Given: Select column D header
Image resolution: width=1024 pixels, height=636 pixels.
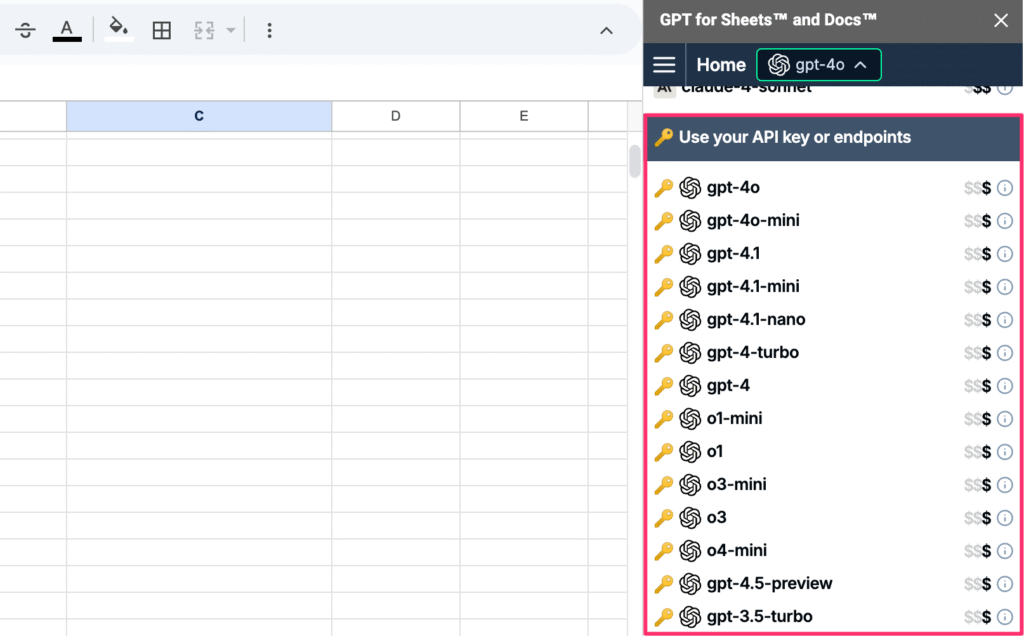Looking at the screenshot, I should (x=396, y=116).
